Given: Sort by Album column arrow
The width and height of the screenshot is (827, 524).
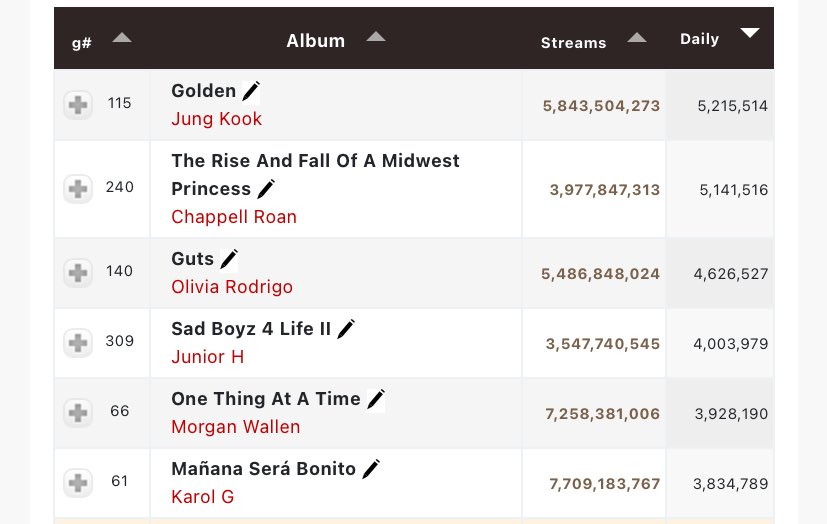Looking at the screenshot, I should 376,36.
